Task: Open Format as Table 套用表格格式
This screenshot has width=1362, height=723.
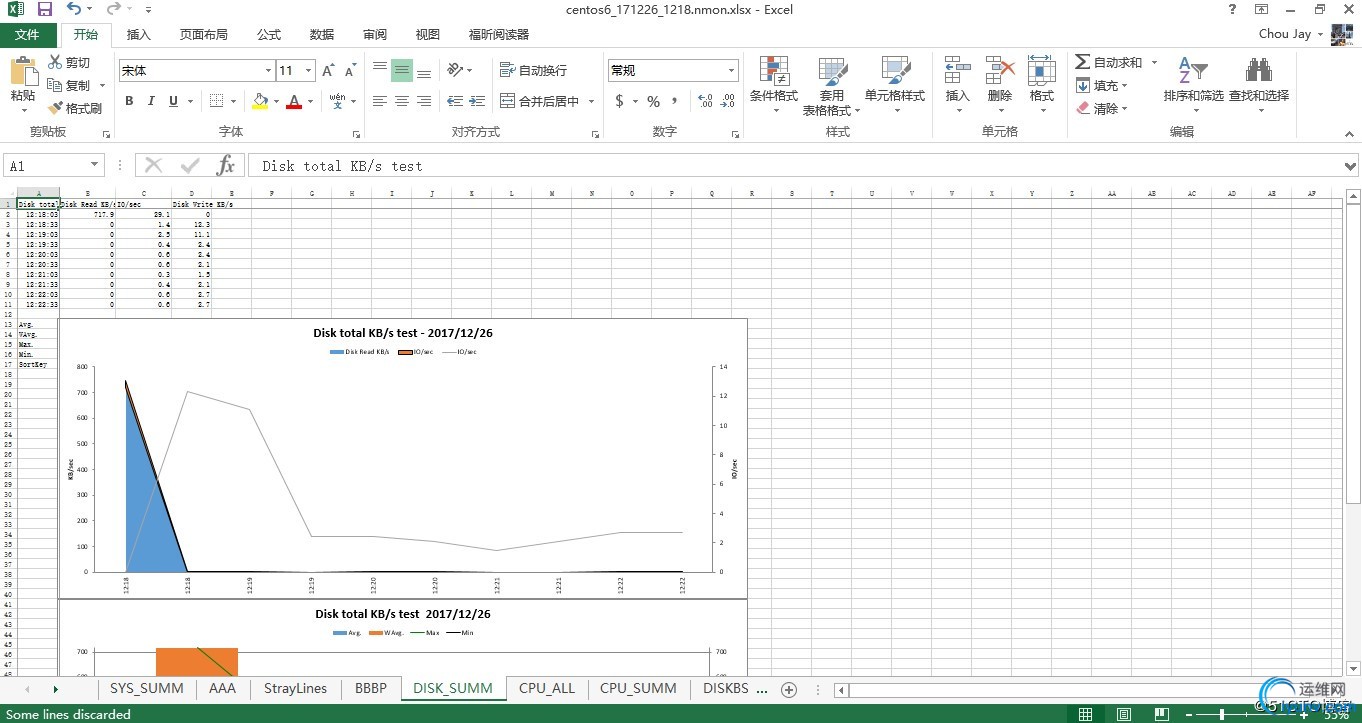Action: [831, 86]
